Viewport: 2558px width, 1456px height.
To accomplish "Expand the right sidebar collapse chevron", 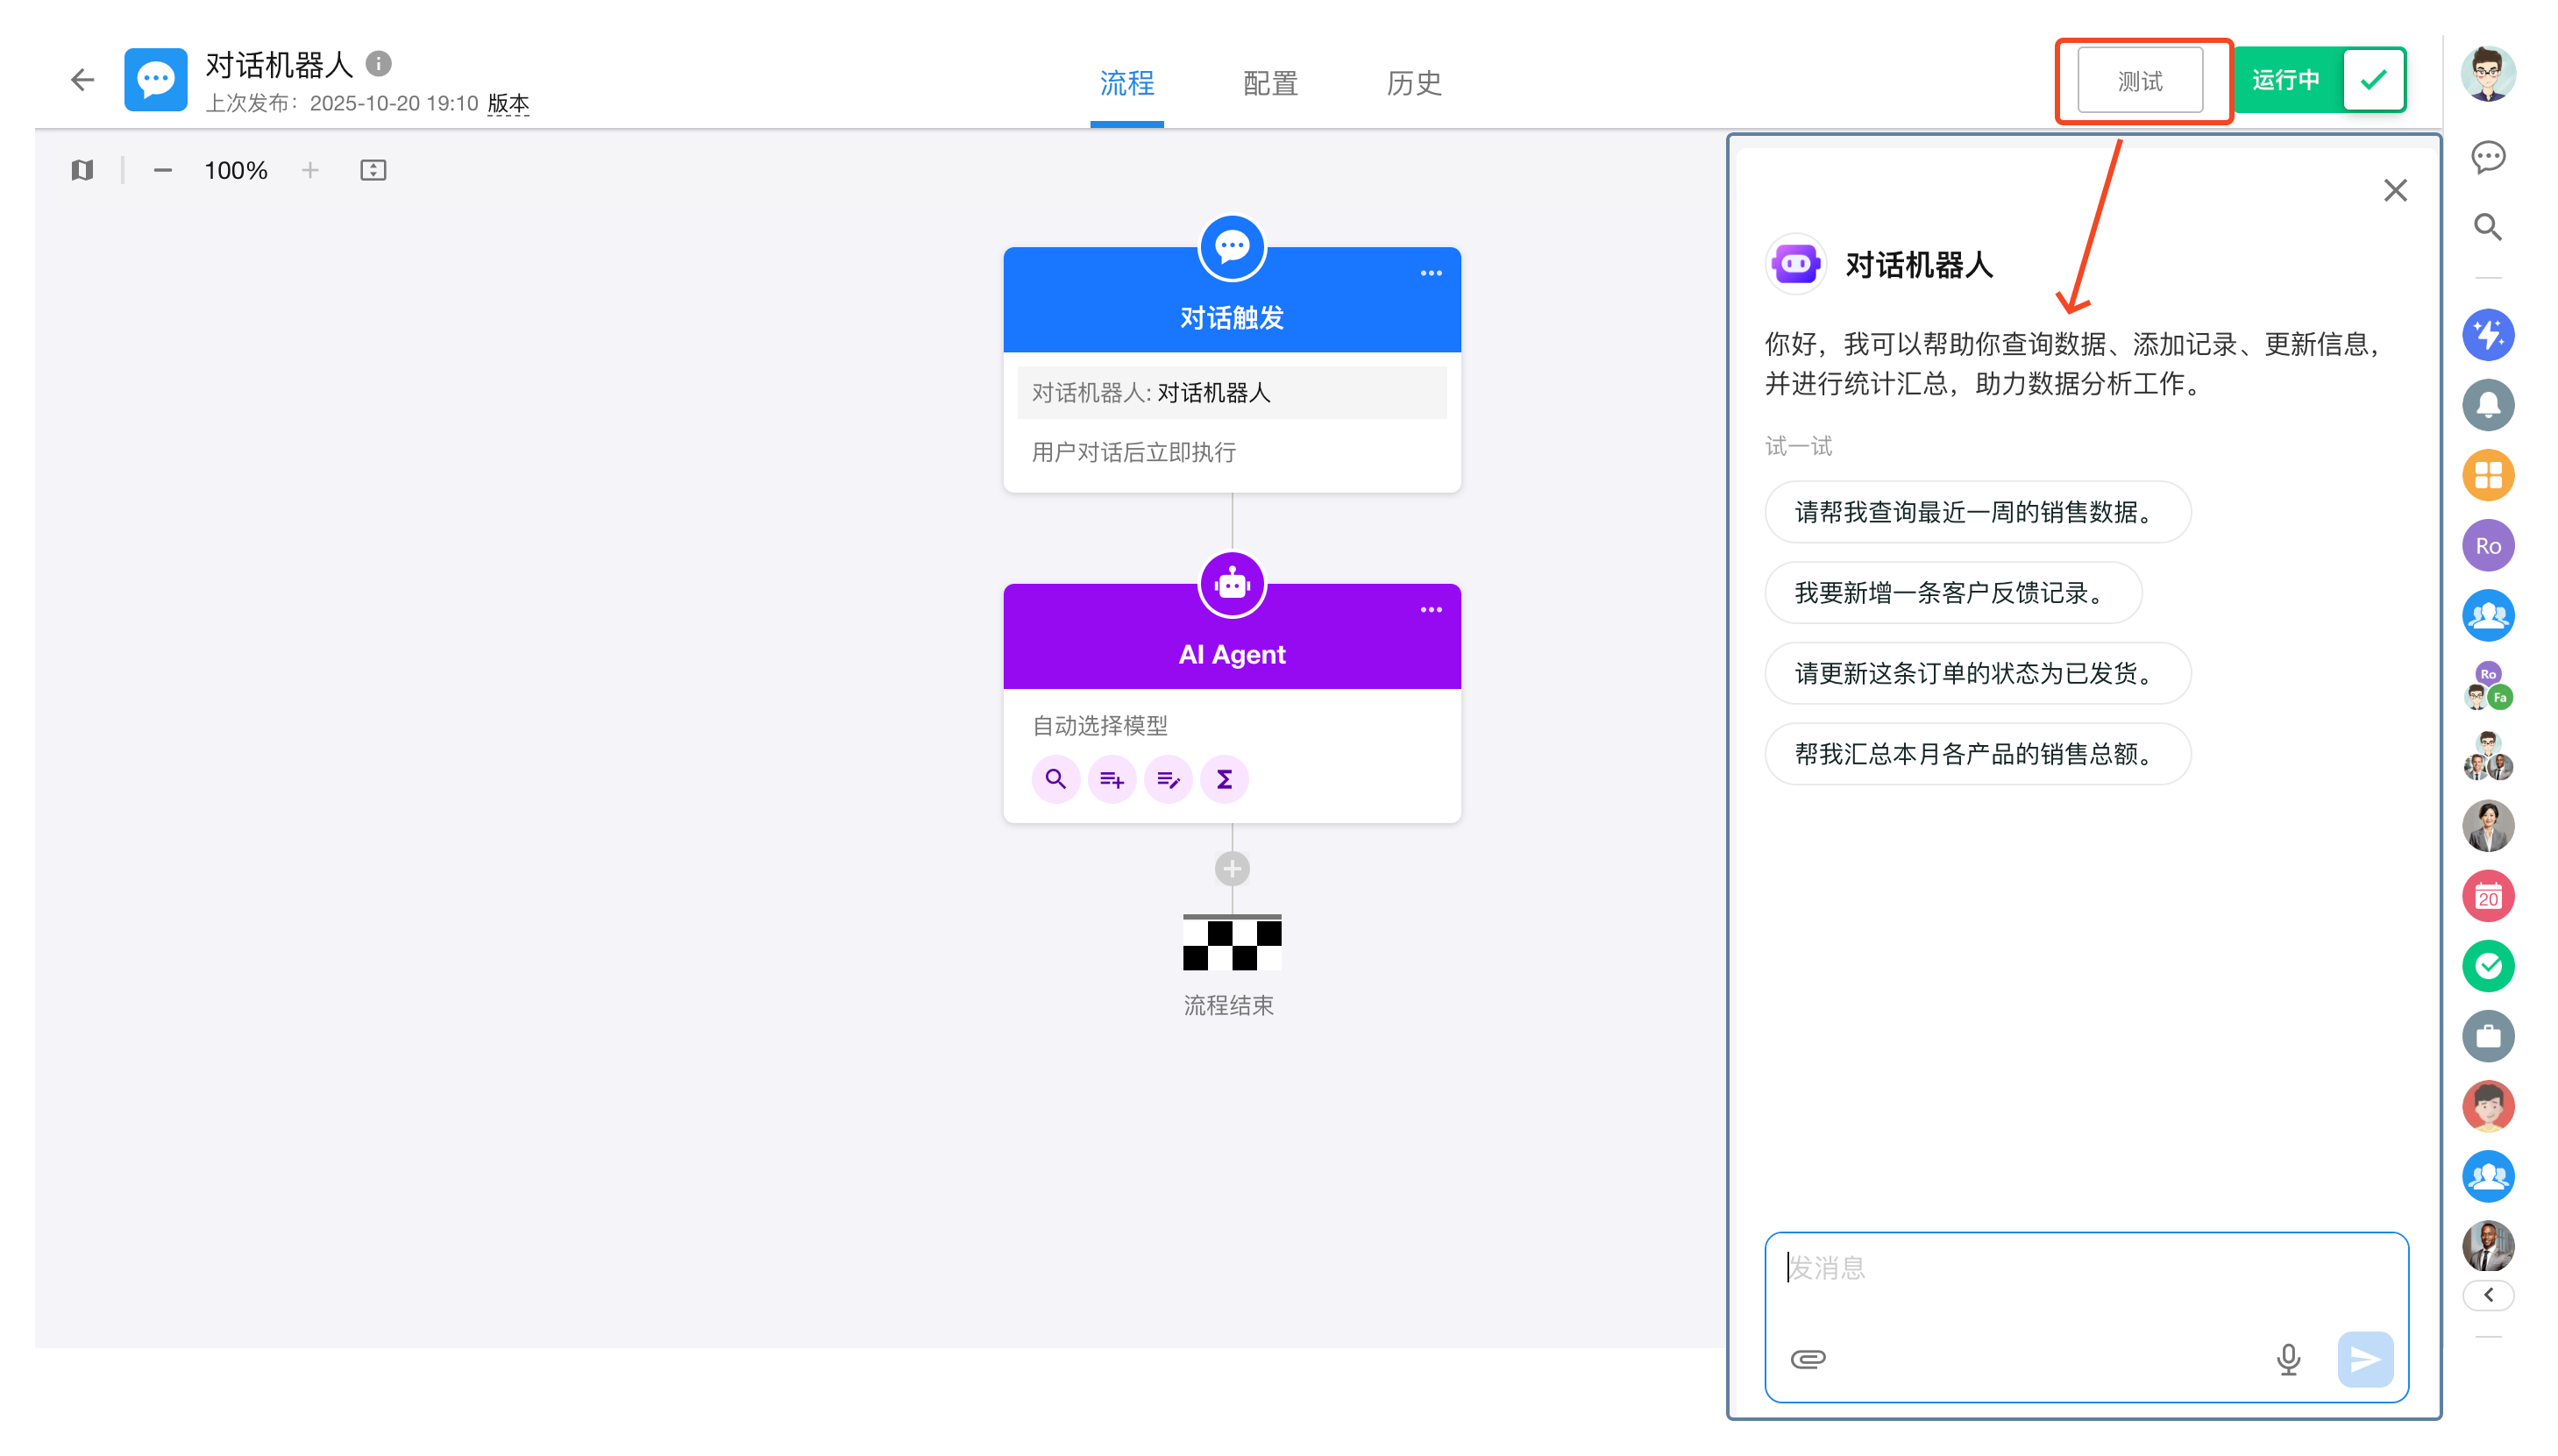I will (x=2487, y=1295).
